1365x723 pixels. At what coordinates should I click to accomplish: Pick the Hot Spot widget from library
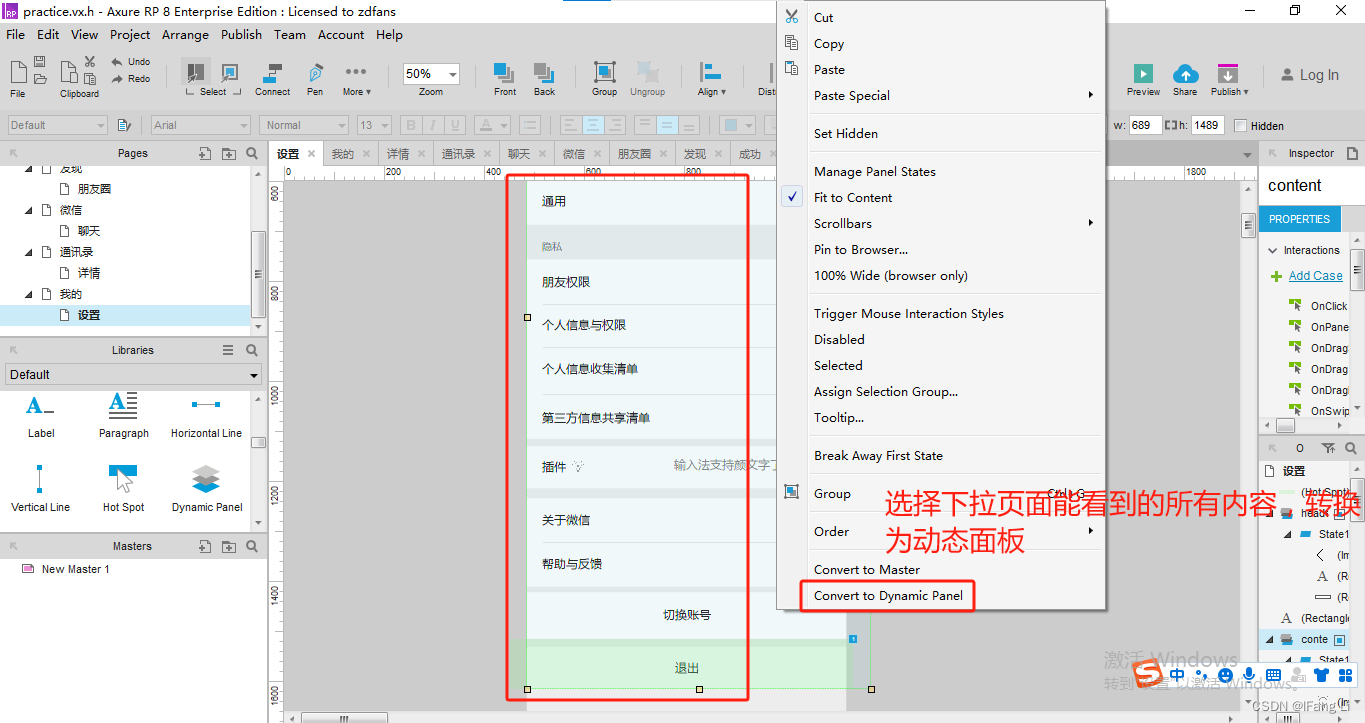(x=124, y=489)
